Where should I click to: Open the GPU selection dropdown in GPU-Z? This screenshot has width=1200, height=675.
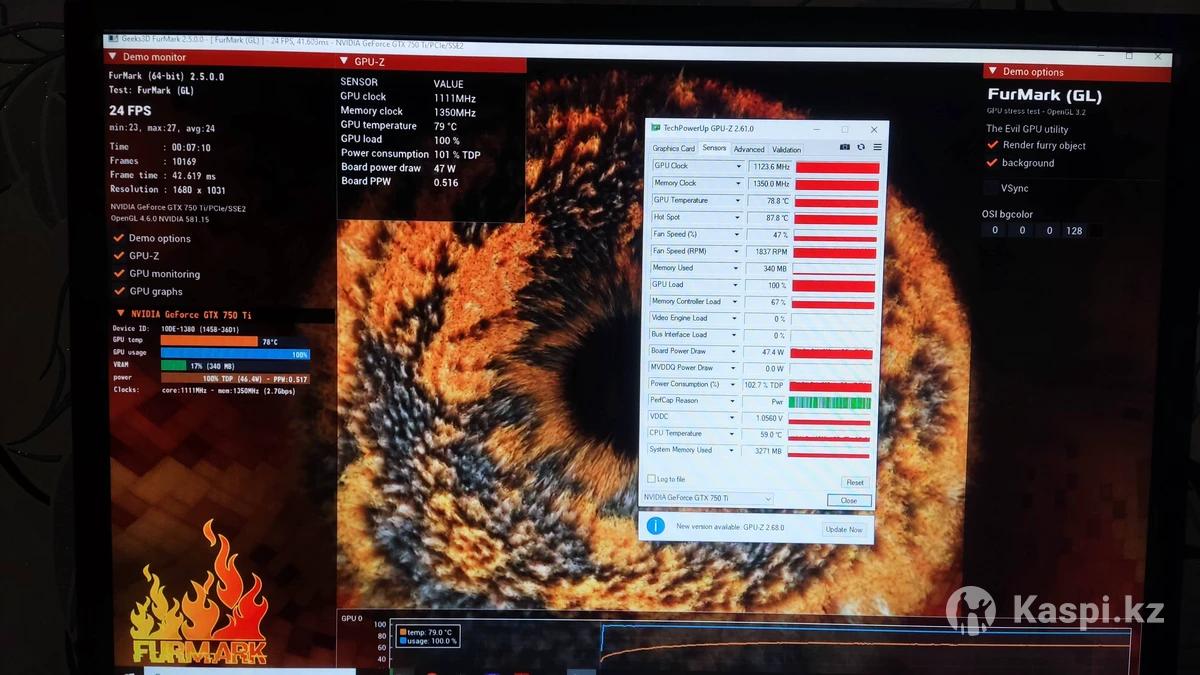(x=767, y=498)
